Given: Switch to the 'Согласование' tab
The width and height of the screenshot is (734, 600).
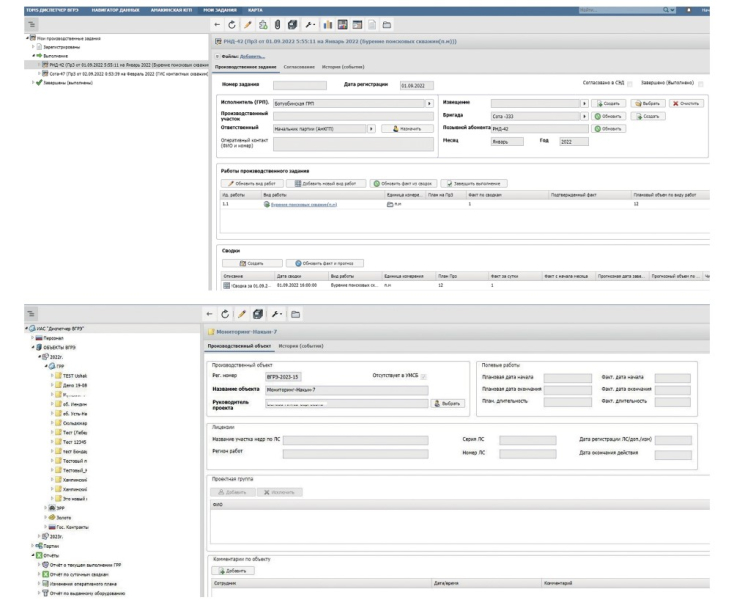Looking at the screenshot, I should coord(299,67).
